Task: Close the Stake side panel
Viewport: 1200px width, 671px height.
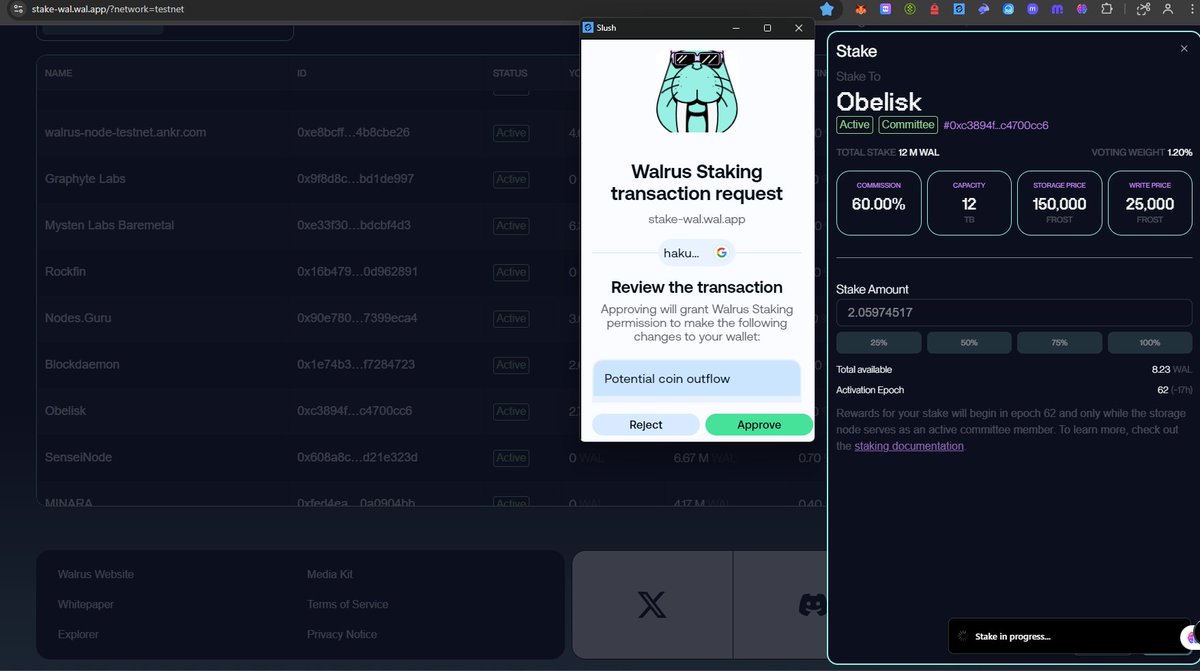Action: [x=1184, y=49]
